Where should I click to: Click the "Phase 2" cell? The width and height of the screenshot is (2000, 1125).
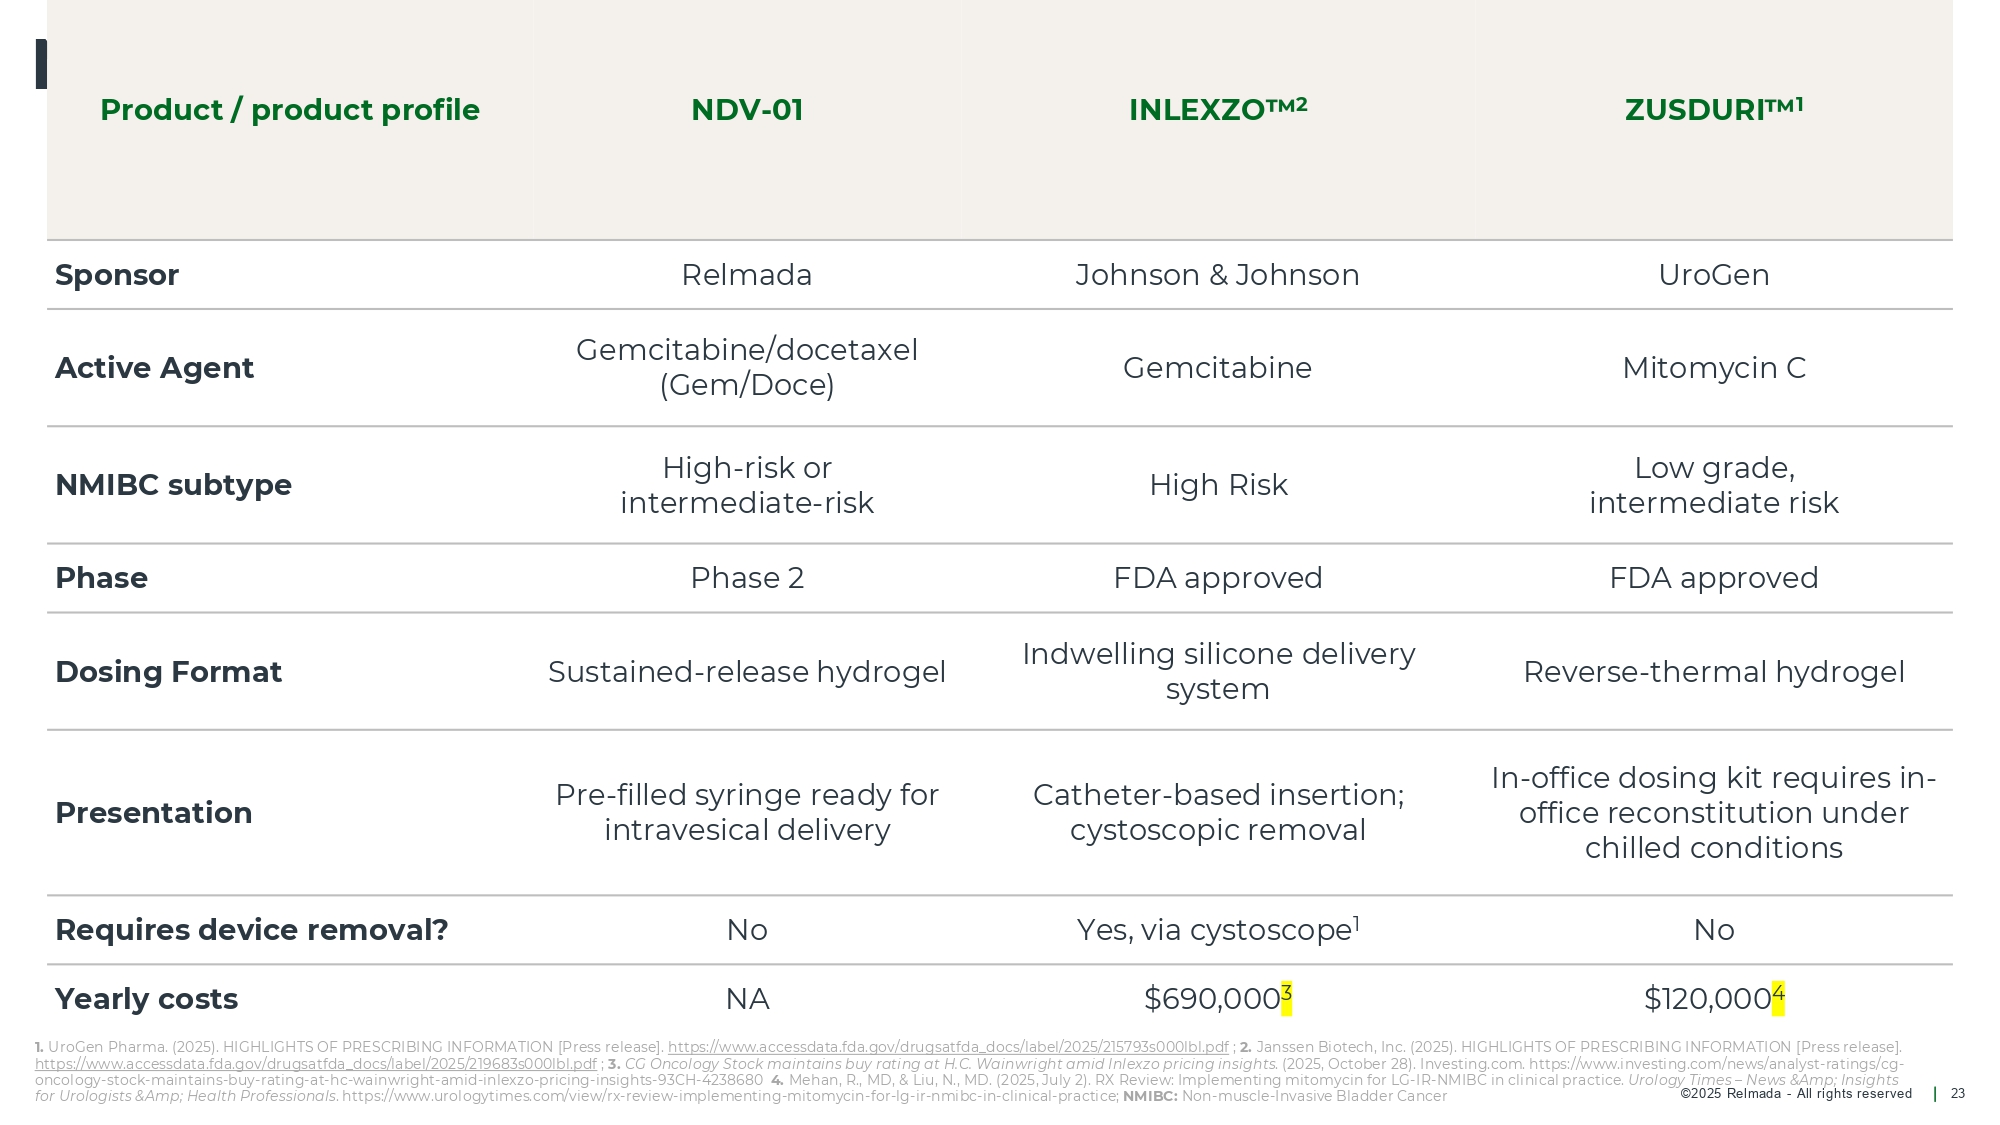(x=747, y=578)
